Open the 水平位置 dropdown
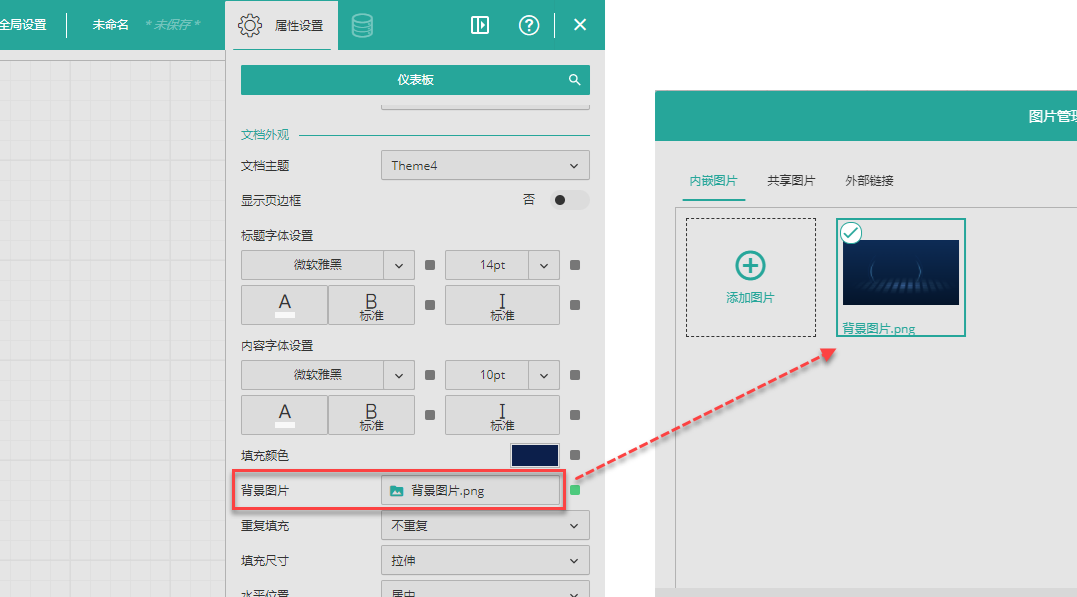The height and width of the screenshot is (597, 1077). (x=485, y=589)
